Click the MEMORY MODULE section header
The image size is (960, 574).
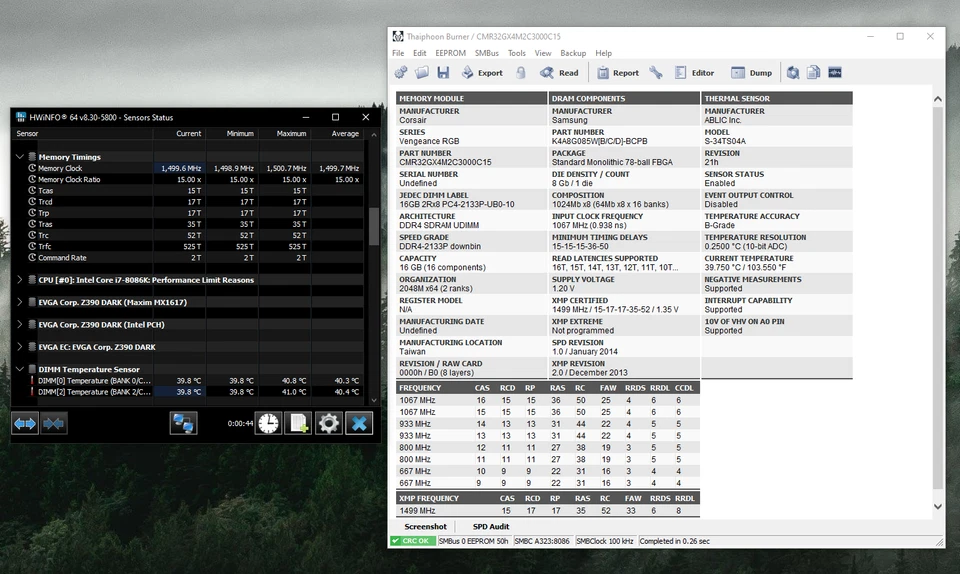471,98
